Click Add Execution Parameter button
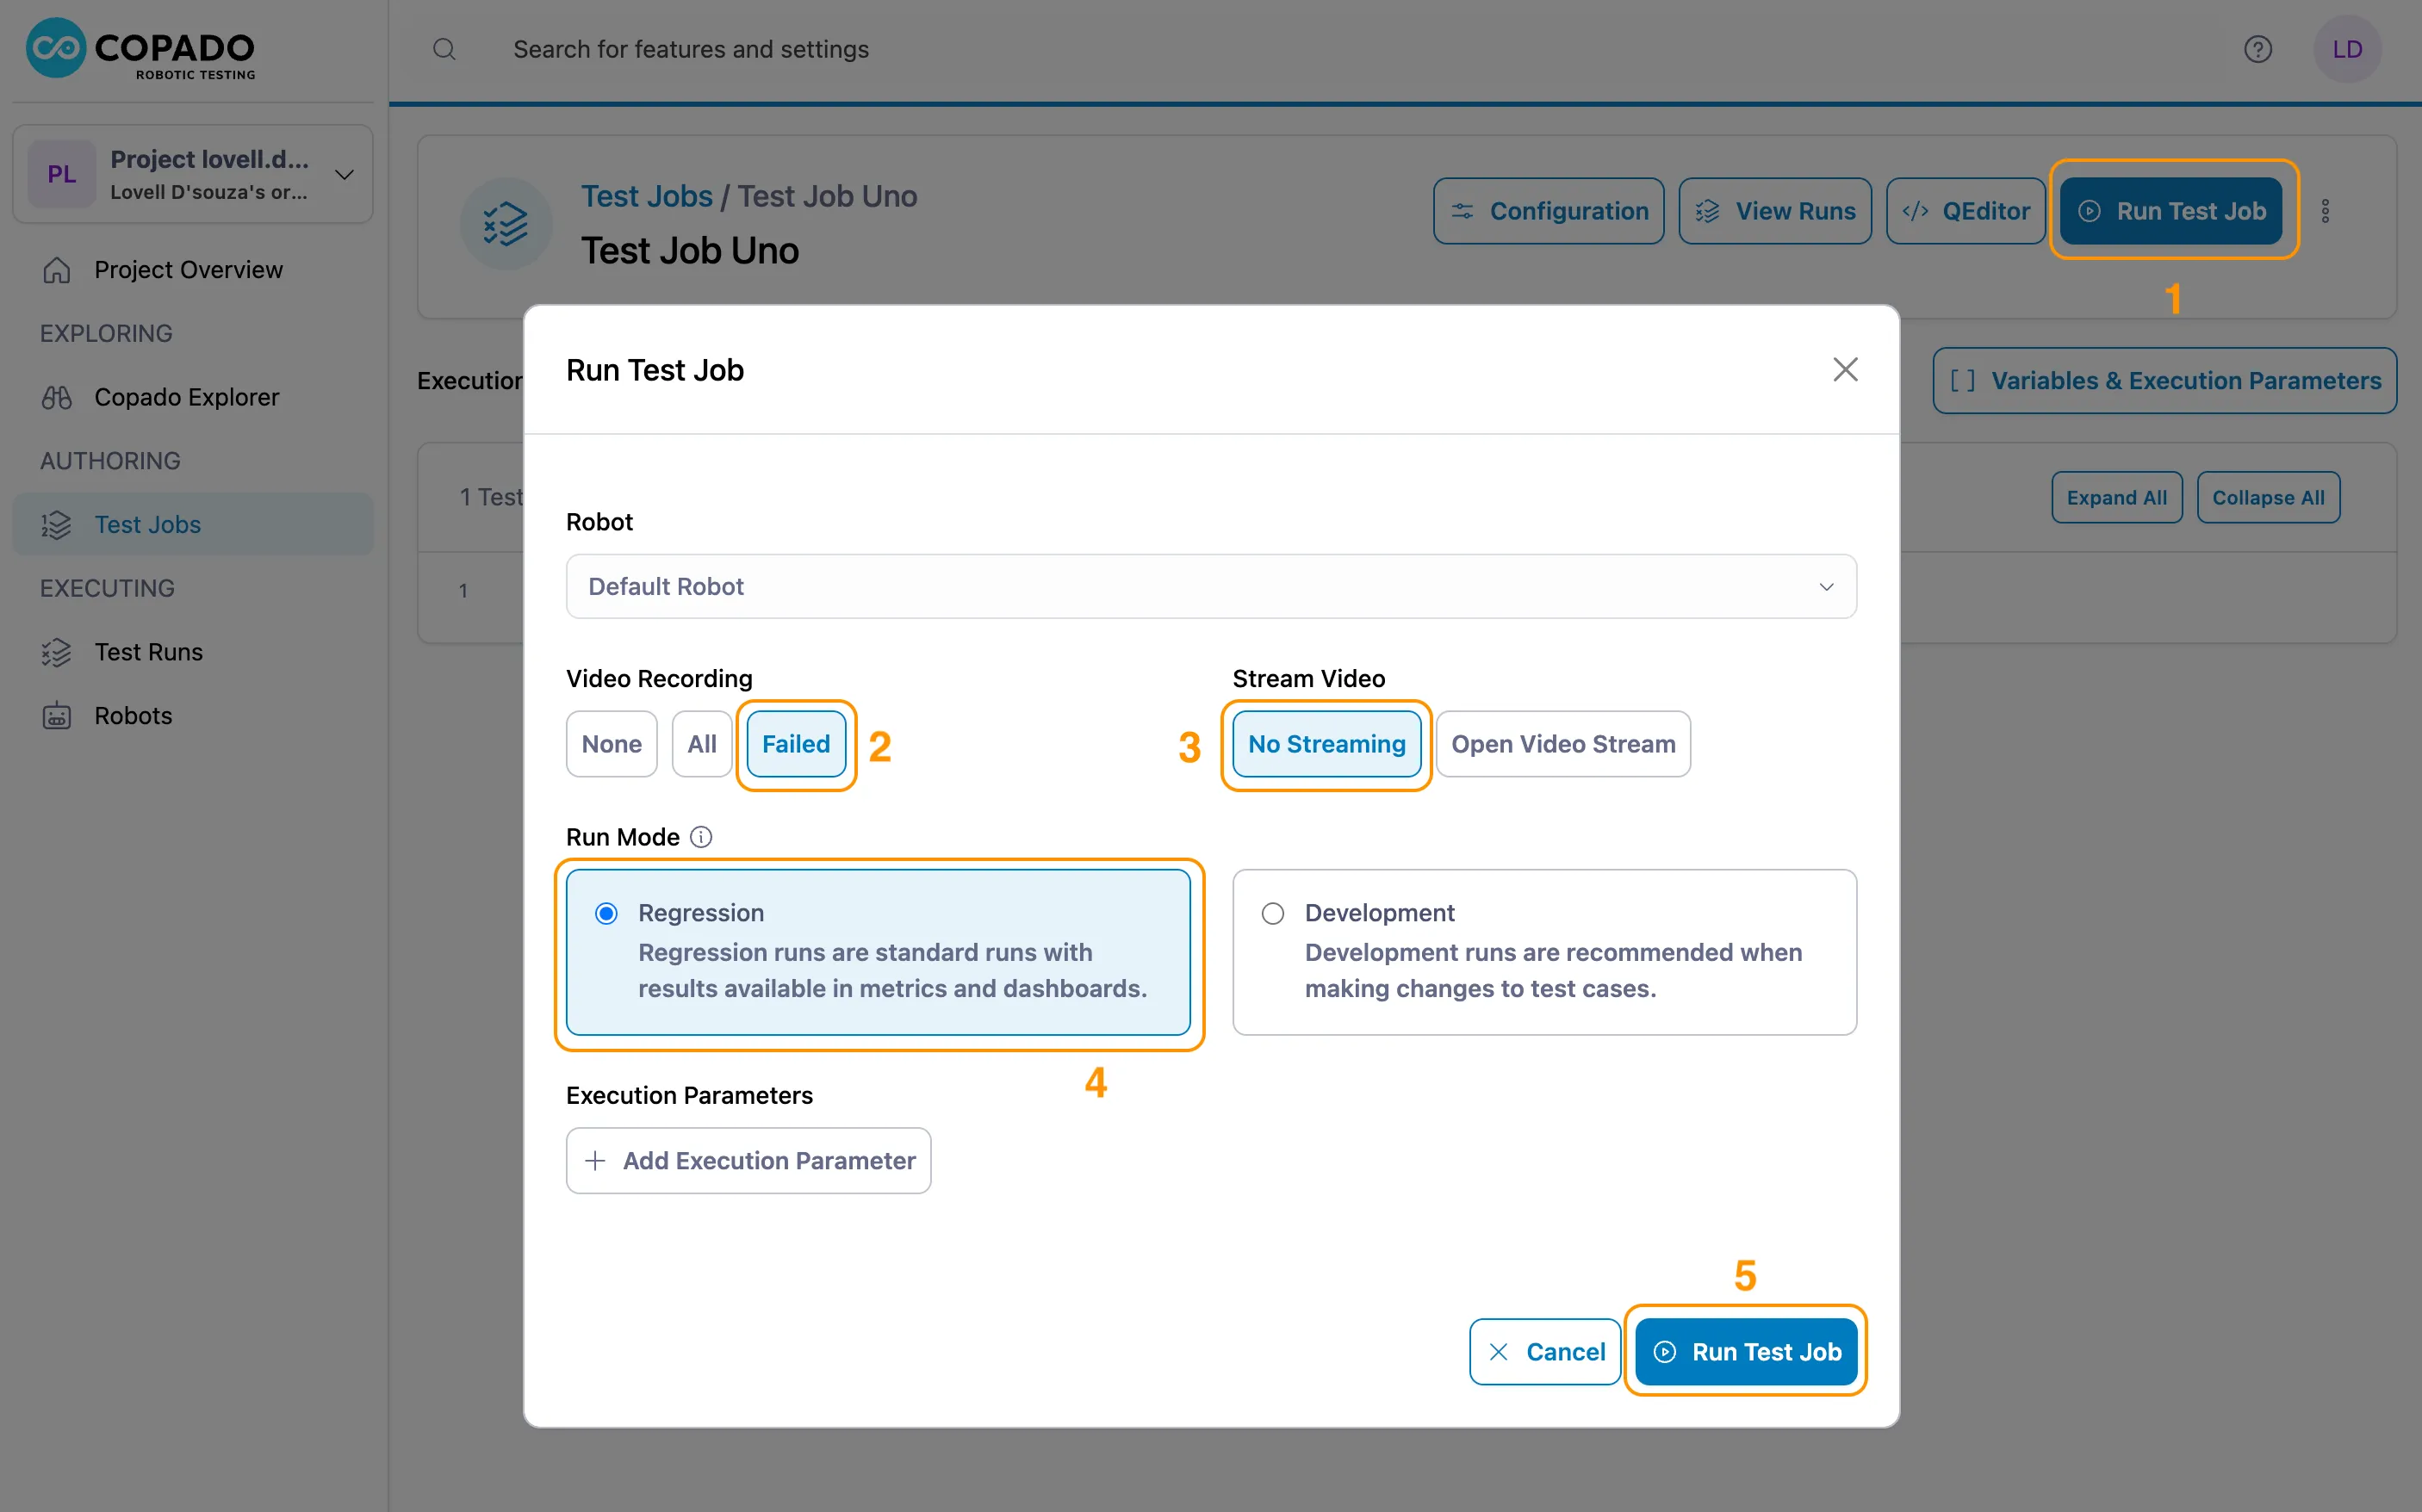The image size is (2422, 1512). (748, 1160)
